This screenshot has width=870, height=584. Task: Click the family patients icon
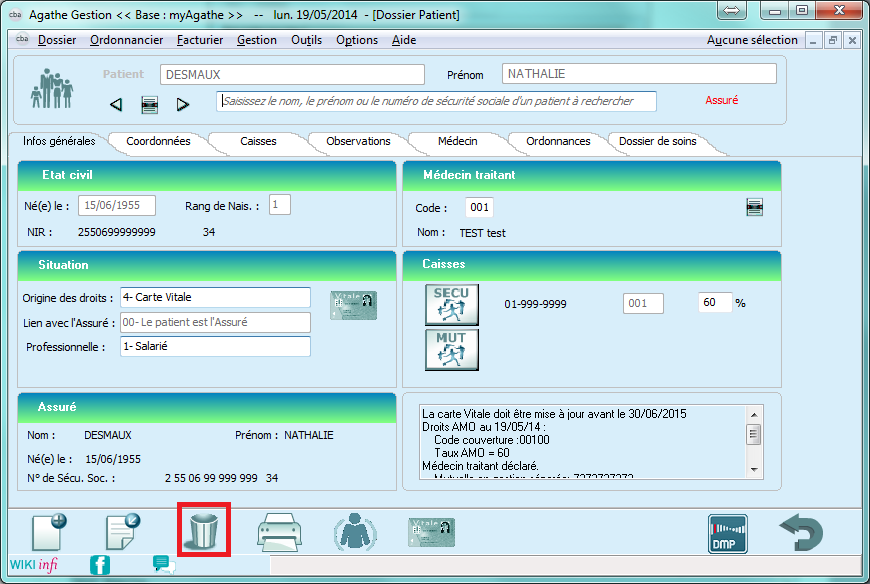[x=52, y=89]
